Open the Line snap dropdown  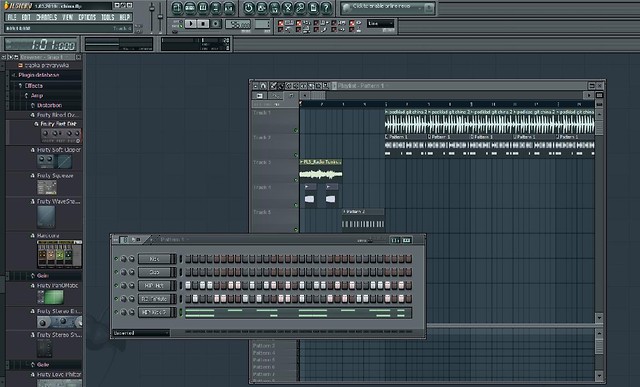click(x=380, y=23)
